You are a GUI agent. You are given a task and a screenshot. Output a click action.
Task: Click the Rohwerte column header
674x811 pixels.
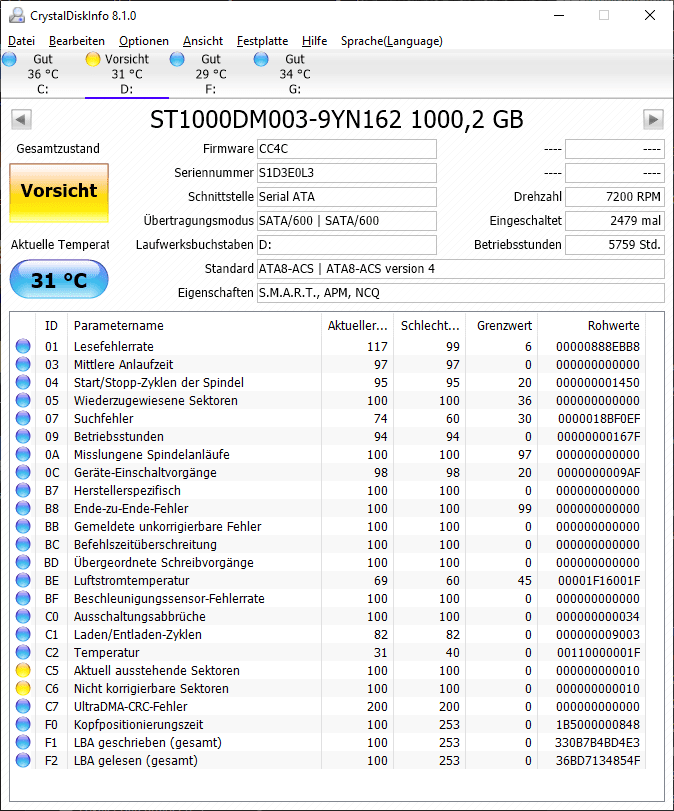592,325
